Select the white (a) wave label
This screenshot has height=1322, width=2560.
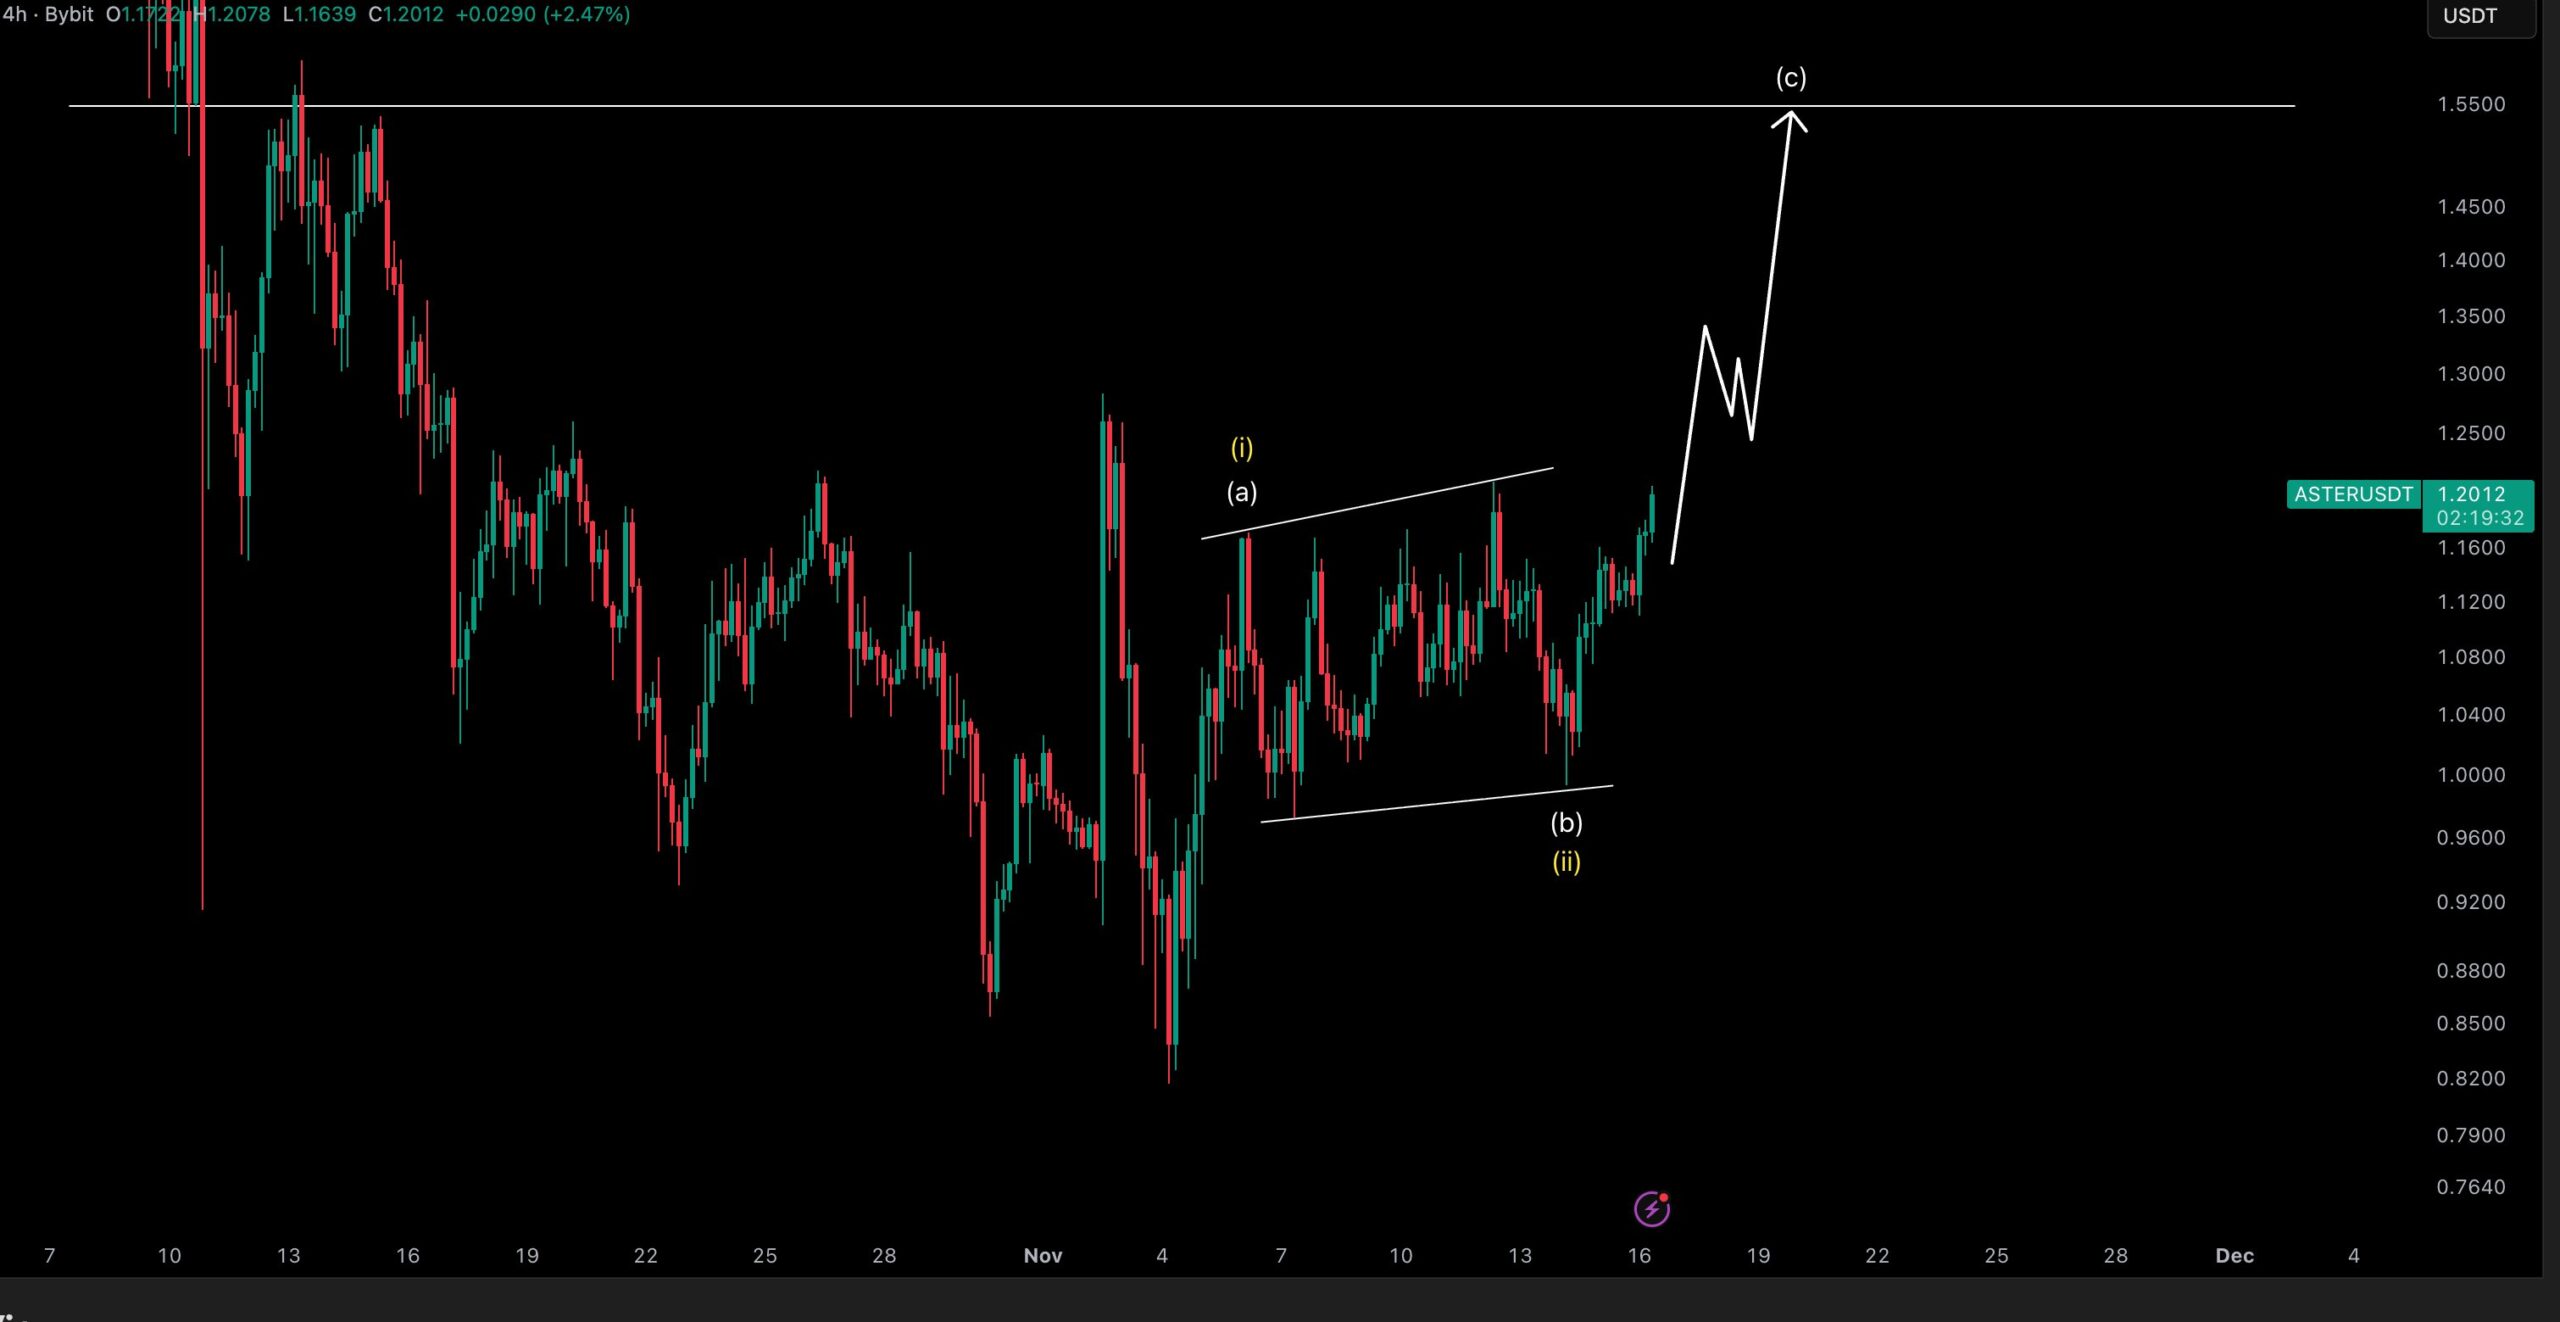pyautogui.click(x=1241, y=491)
